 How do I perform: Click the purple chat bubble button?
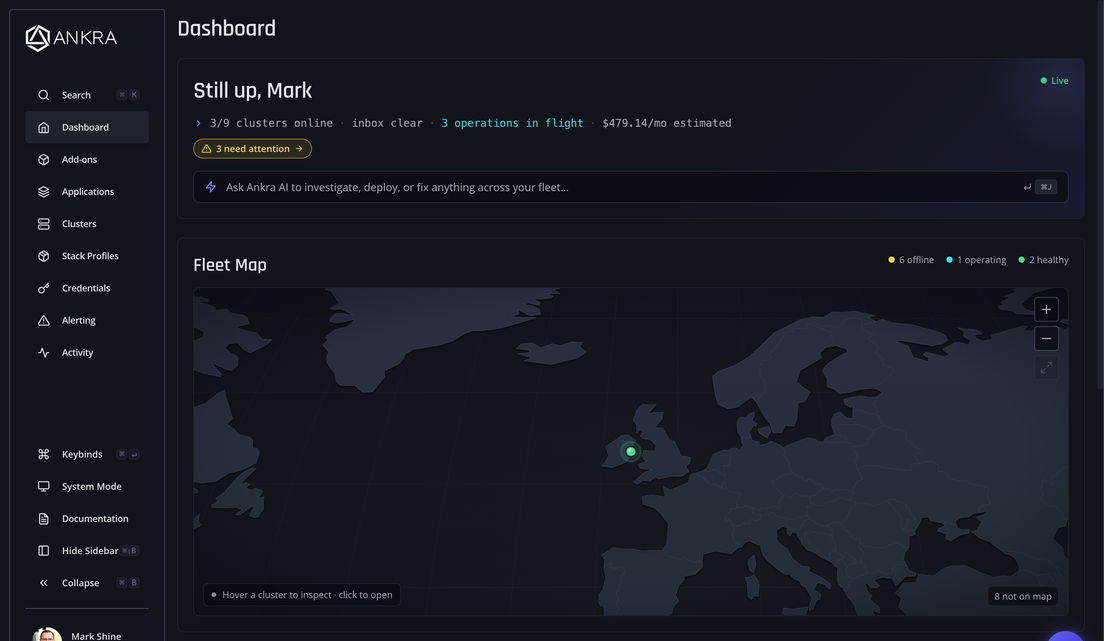(1065, 636)
